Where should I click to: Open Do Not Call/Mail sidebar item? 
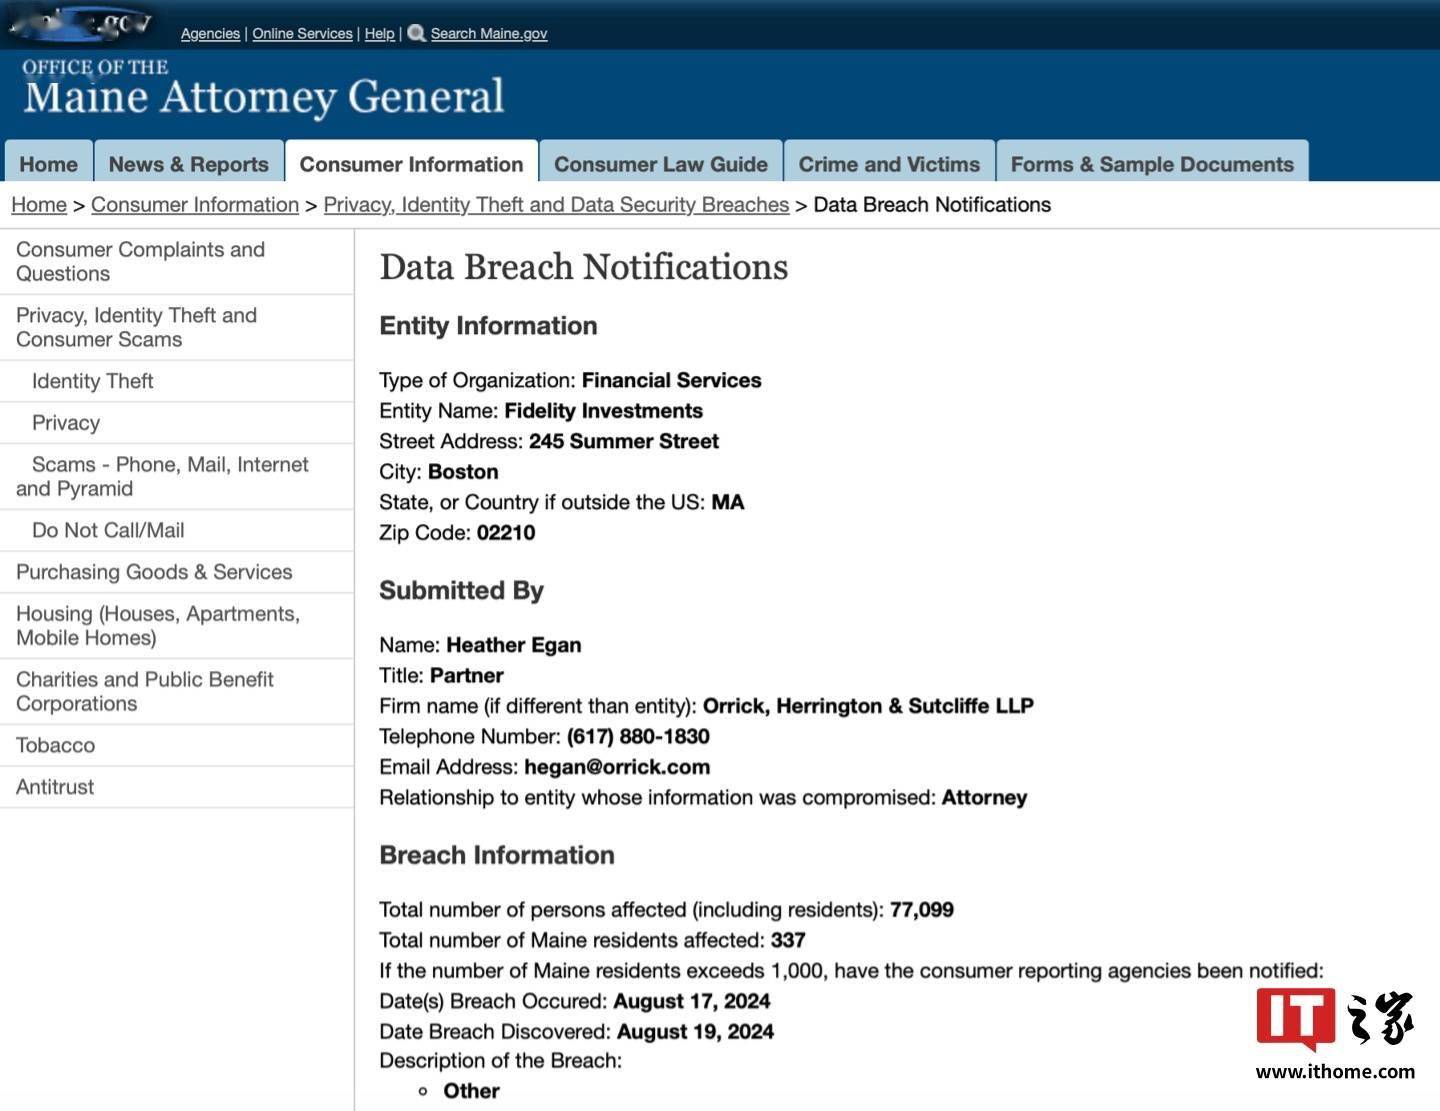tap(177, 530)
